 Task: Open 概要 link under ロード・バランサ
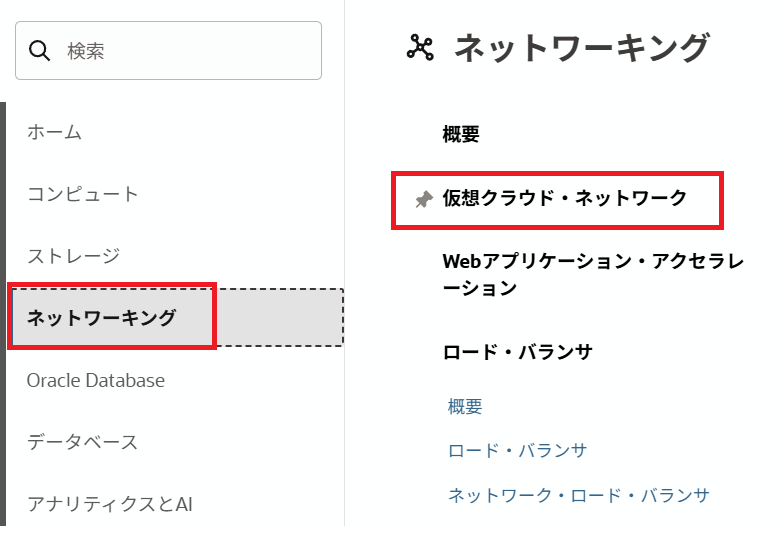pyautogui.click(x=465, y=407)
